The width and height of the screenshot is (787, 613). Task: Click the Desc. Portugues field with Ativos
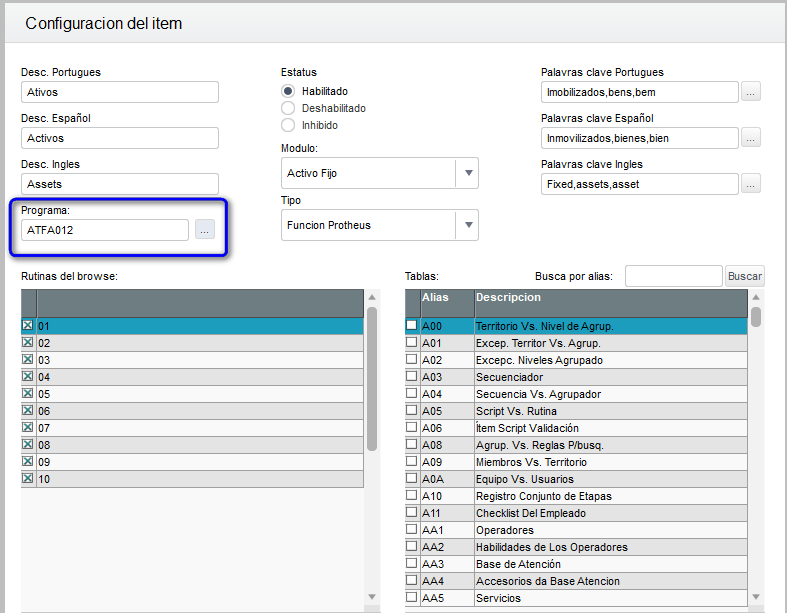click(120, 92)
